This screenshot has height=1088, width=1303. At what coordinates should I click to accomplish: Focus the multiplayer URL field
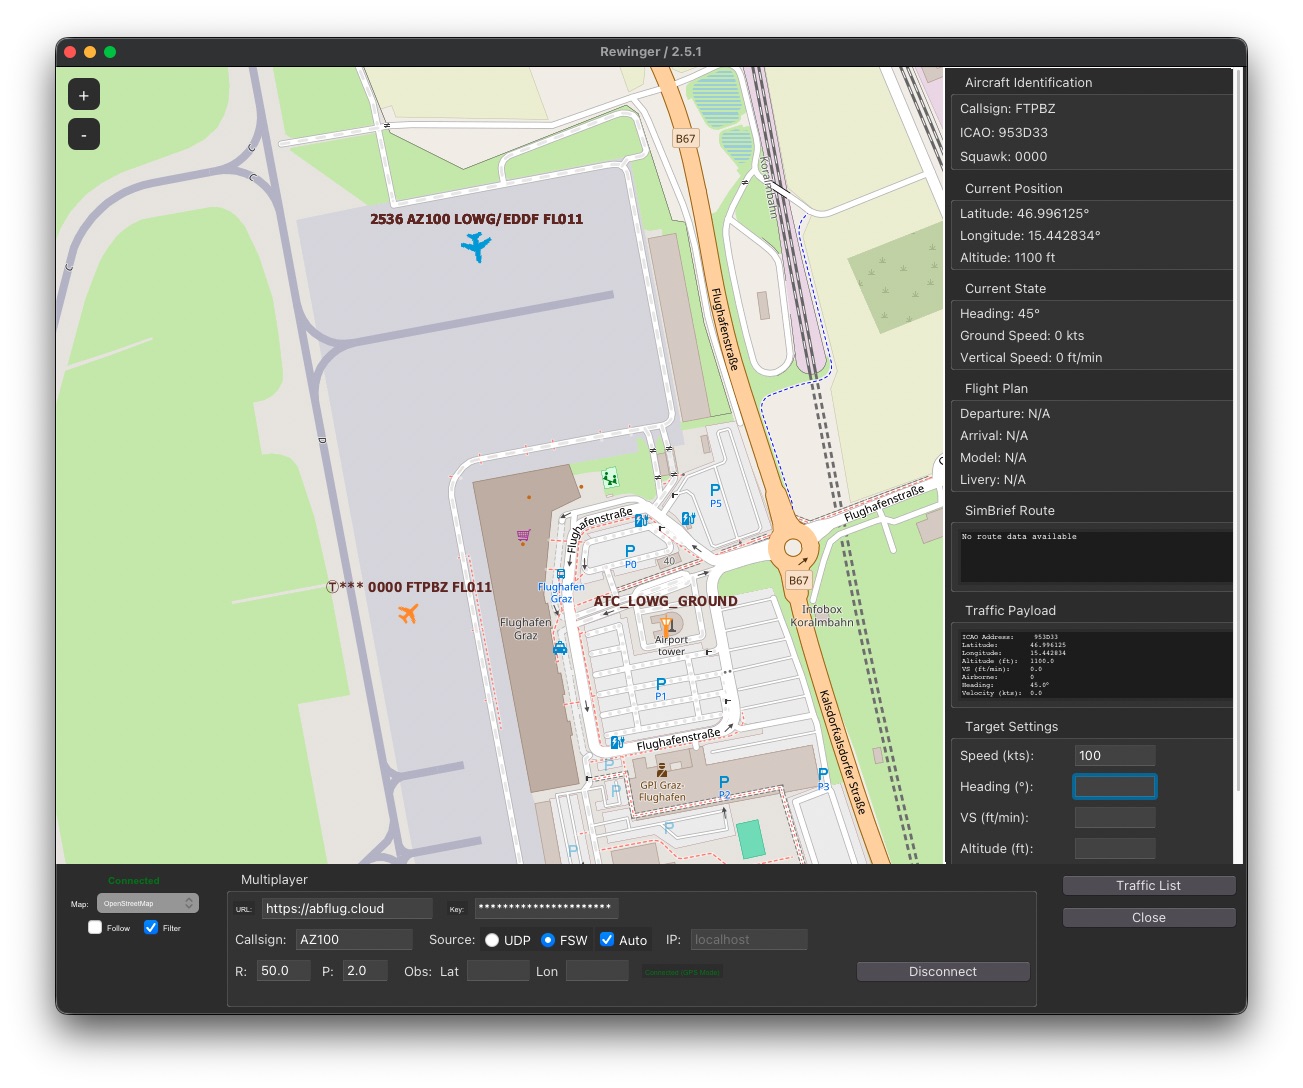point(347,909)
